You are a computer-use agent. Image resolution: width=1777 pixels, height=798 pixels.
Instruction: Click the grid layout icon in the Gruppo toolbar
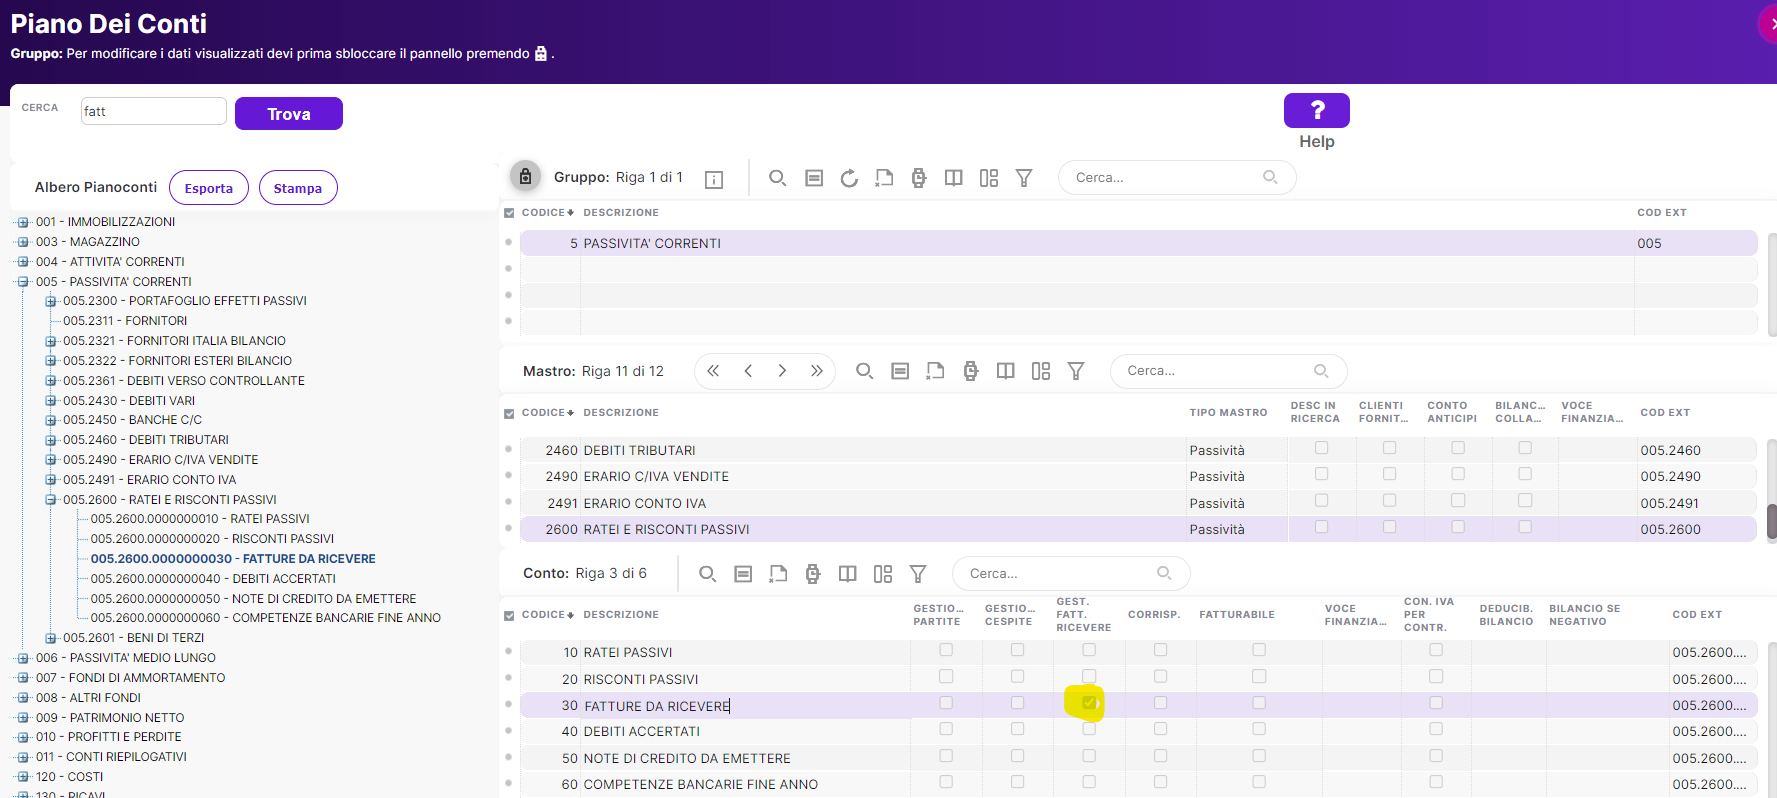click(989, 178)
